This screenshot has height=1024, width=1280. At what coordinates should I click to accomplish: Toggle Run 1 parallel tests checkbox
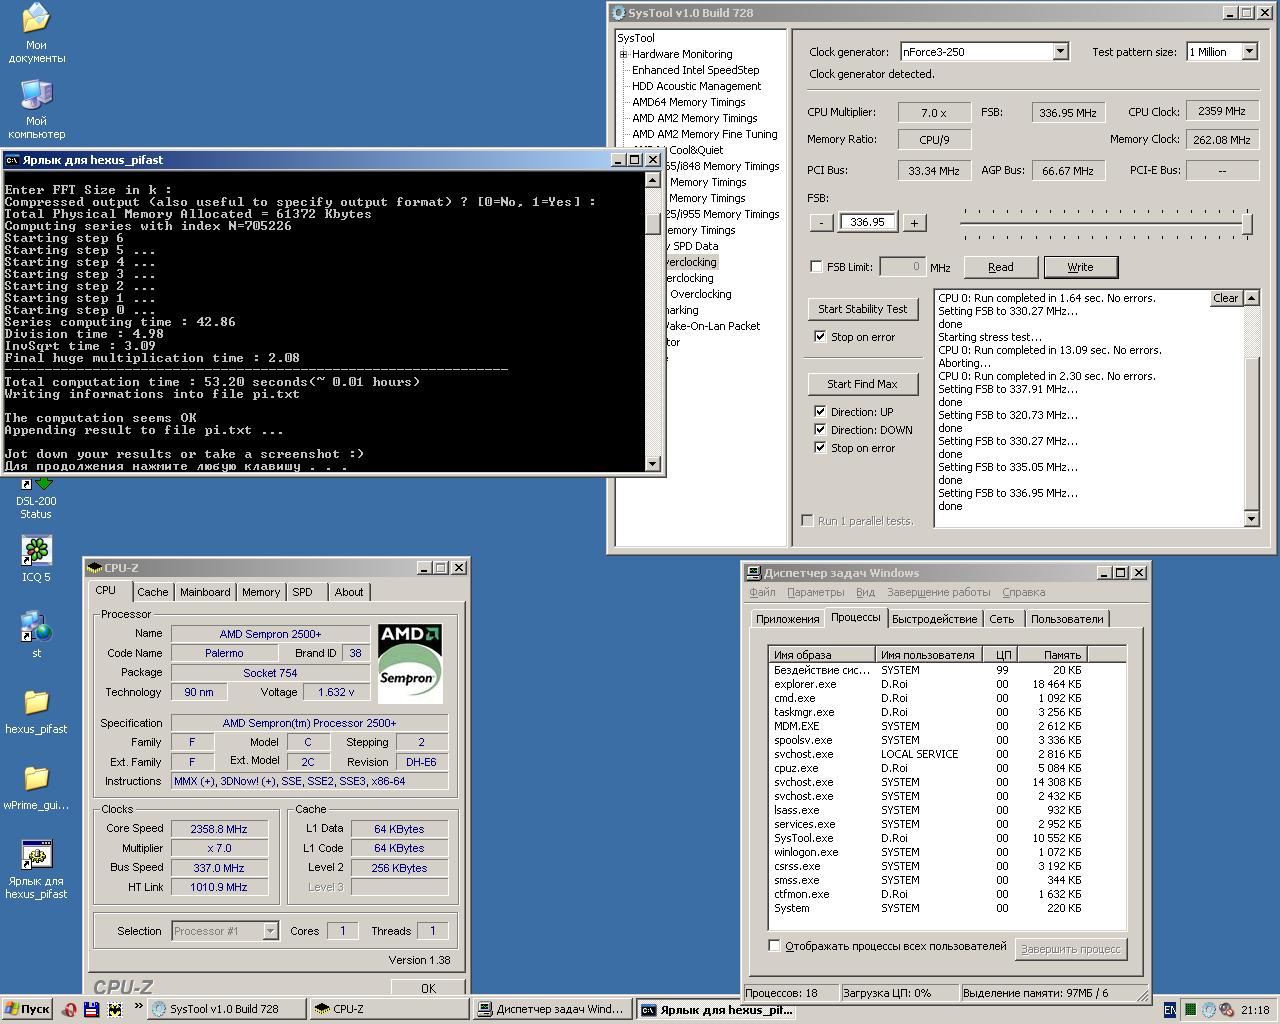coord(807,520)
